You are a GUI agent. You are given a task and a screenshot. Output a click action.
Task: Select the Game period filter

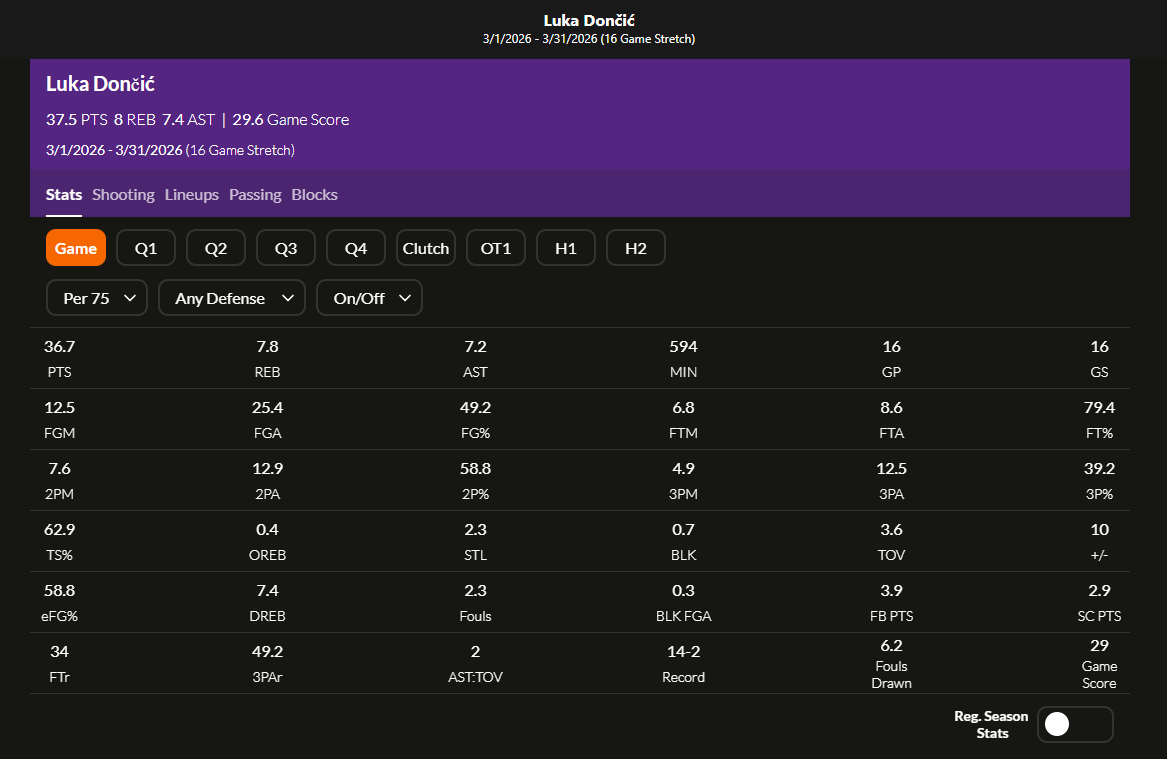[76, 248]
